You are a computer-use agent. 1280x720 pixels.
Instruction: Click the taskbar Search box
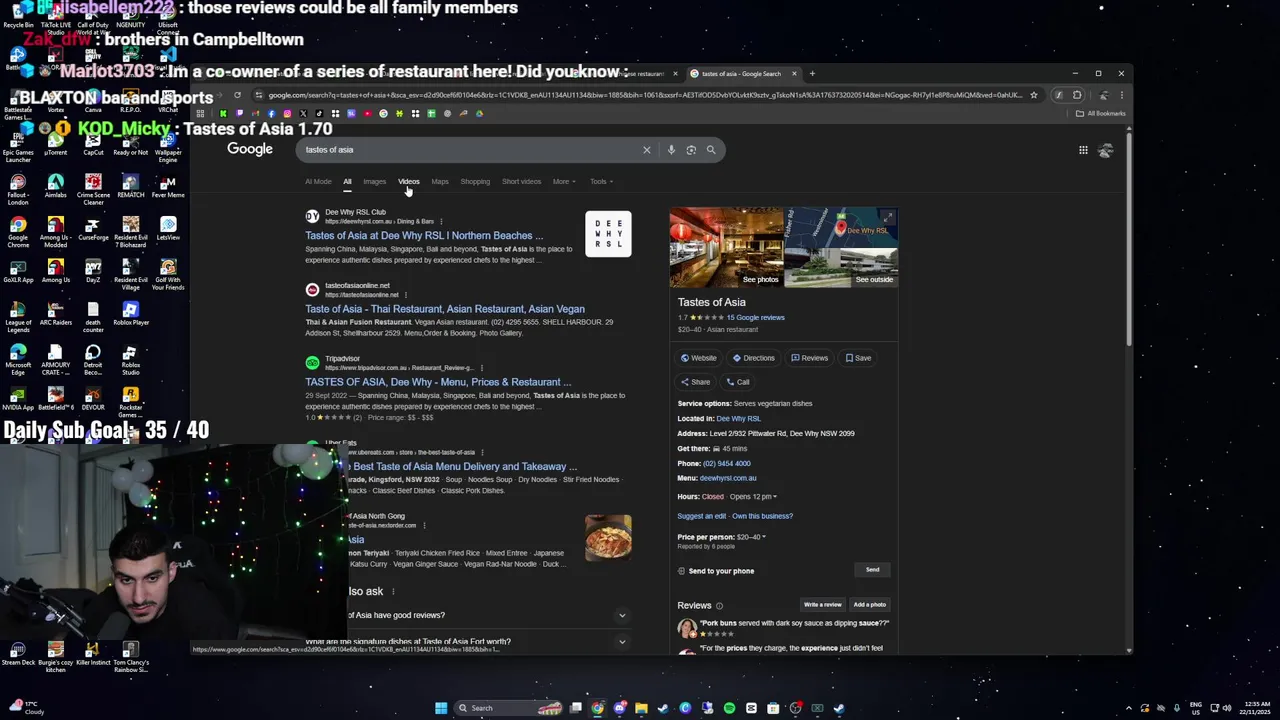click(507, 708)
